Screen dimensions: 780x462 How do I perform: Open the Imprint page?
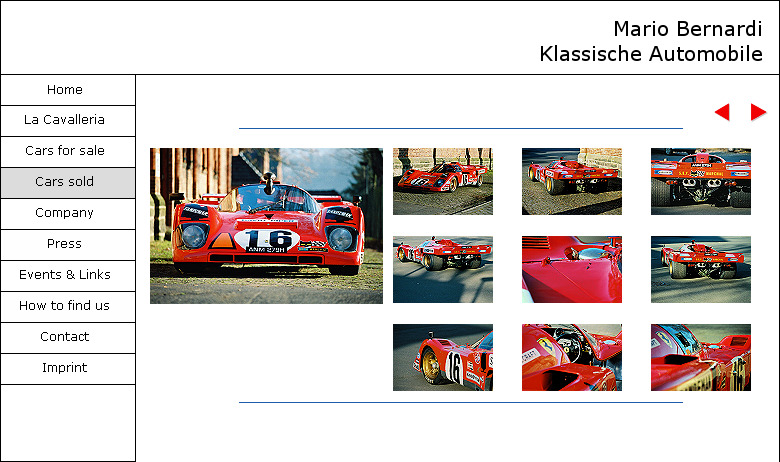pyautogui.click(x=68, y=369)
